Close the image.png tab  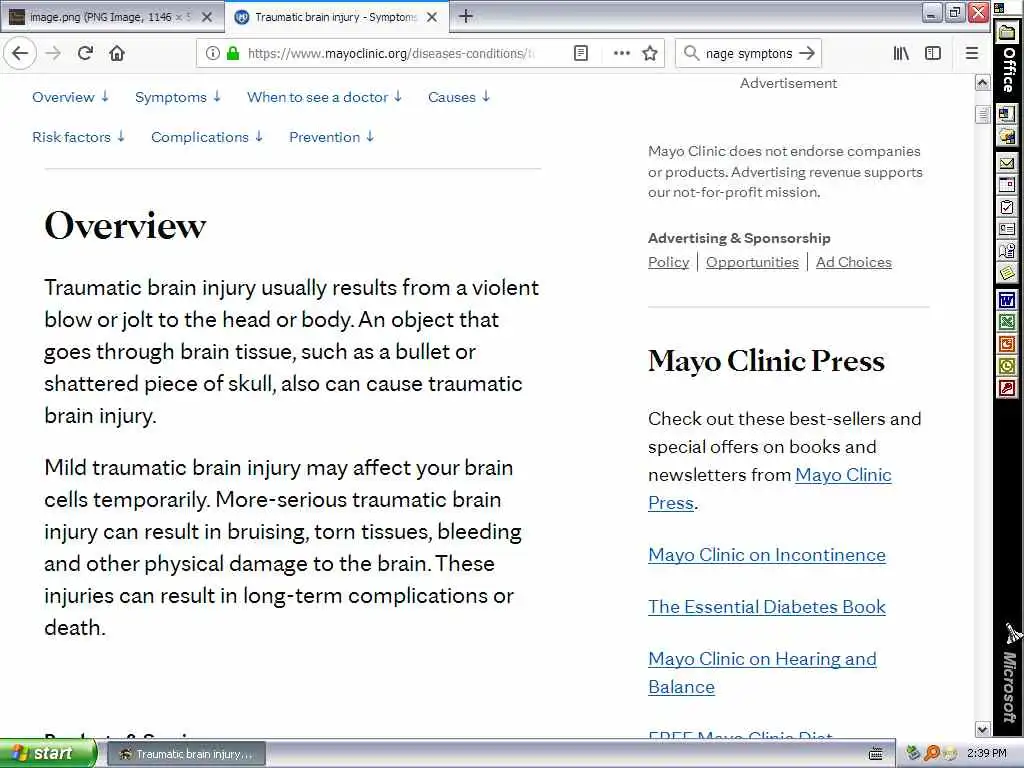207,17
